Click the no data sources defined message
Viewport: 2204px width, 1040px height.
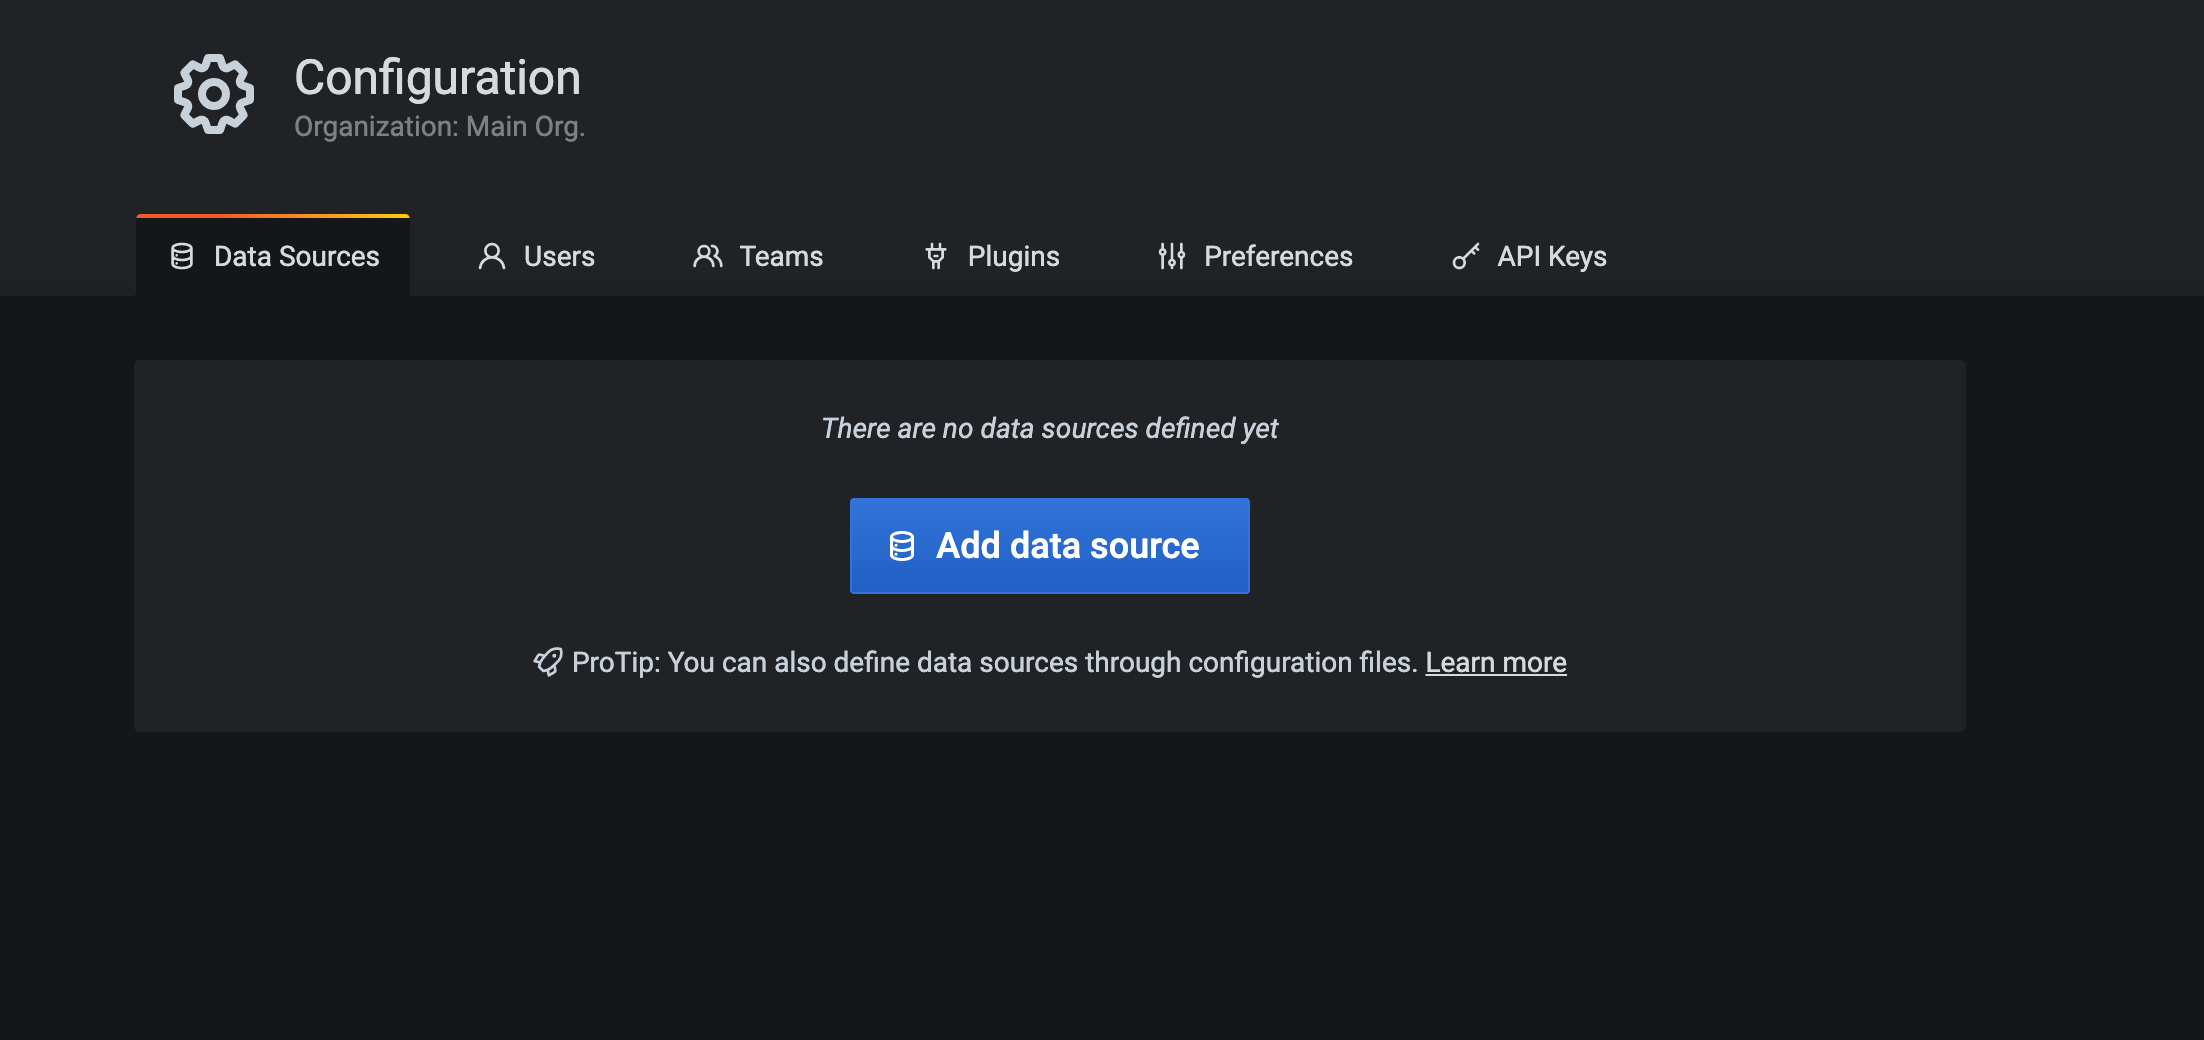(1049, 428)
